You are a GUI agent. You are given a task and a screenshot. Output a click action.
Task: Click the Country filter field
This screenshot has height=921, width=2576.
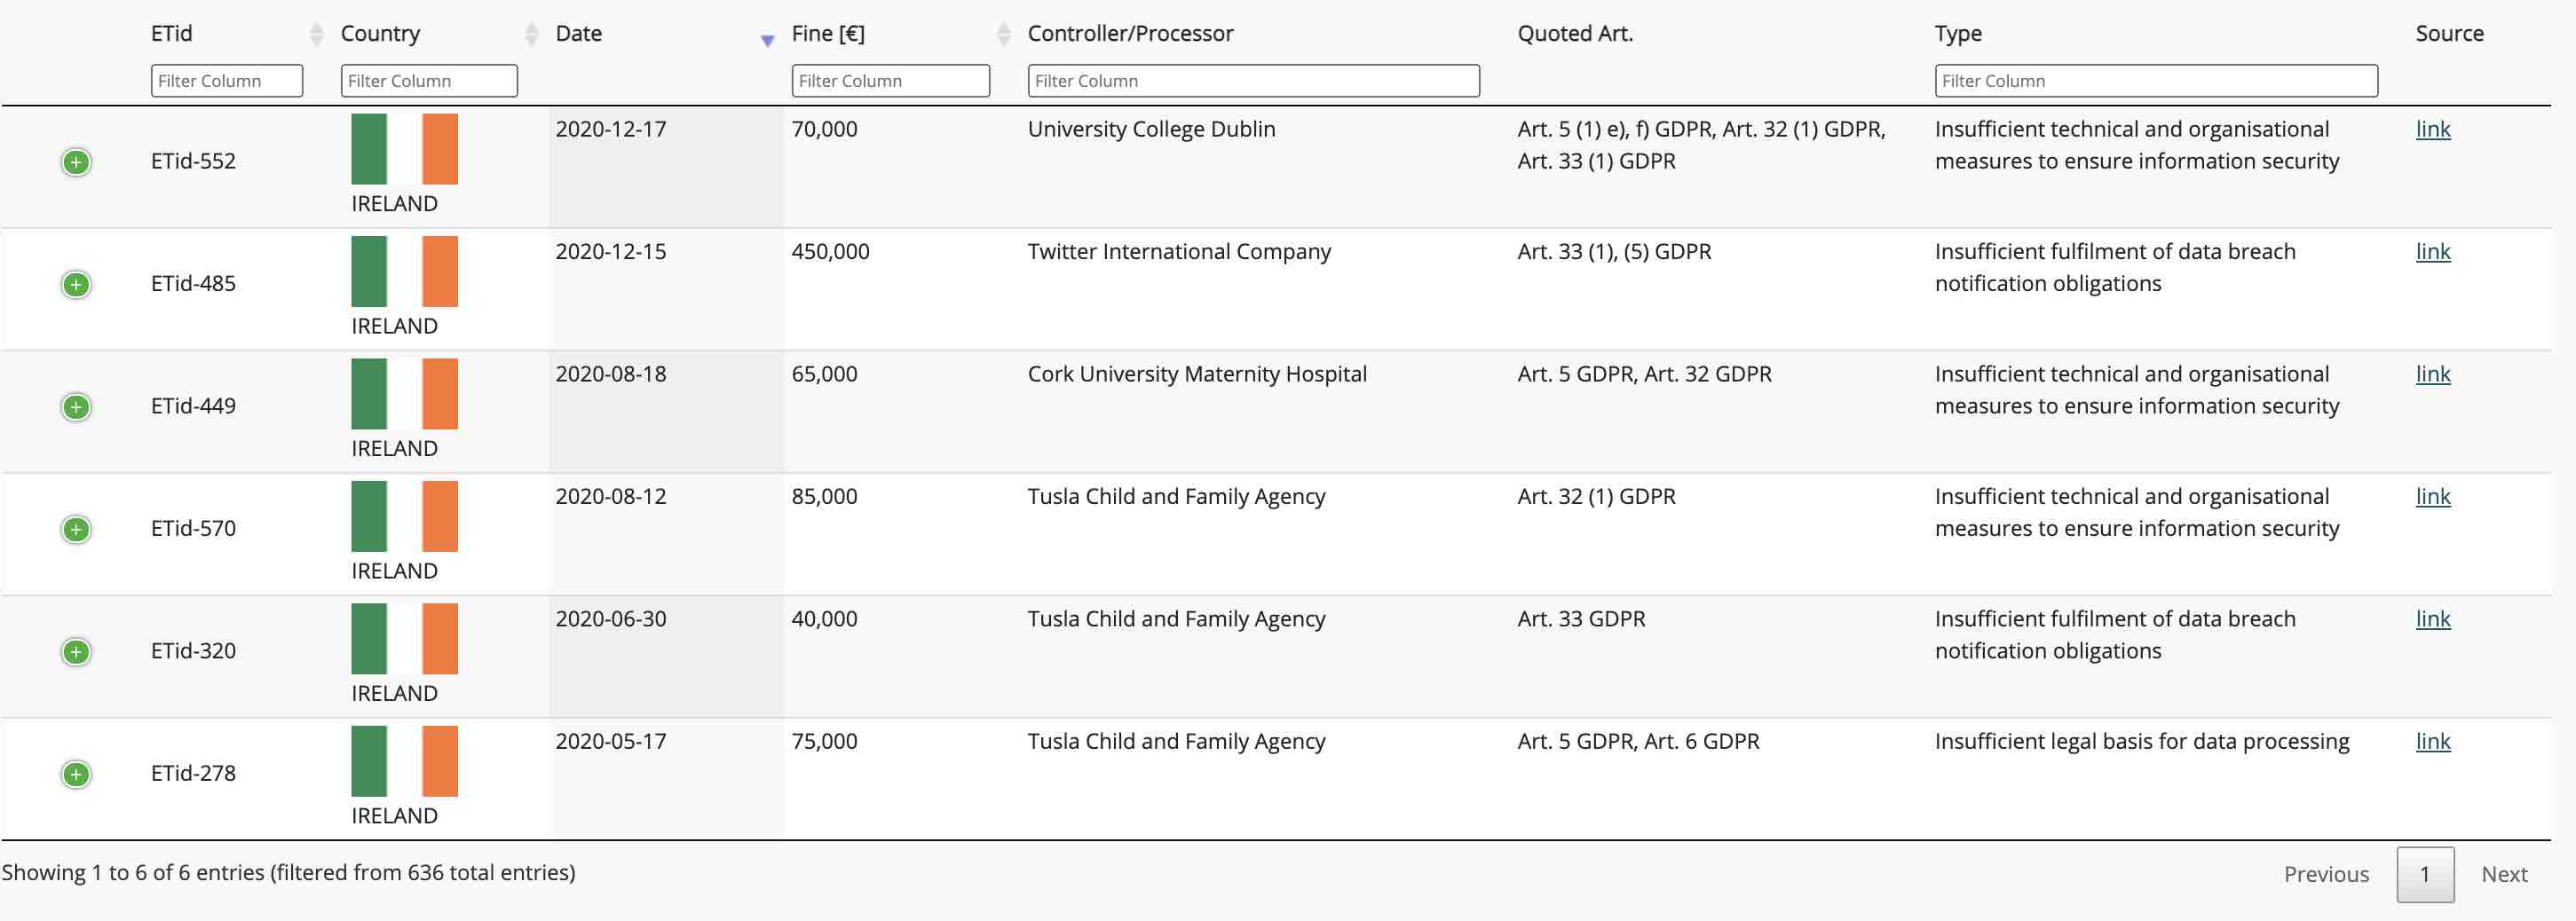coord(429,81)
